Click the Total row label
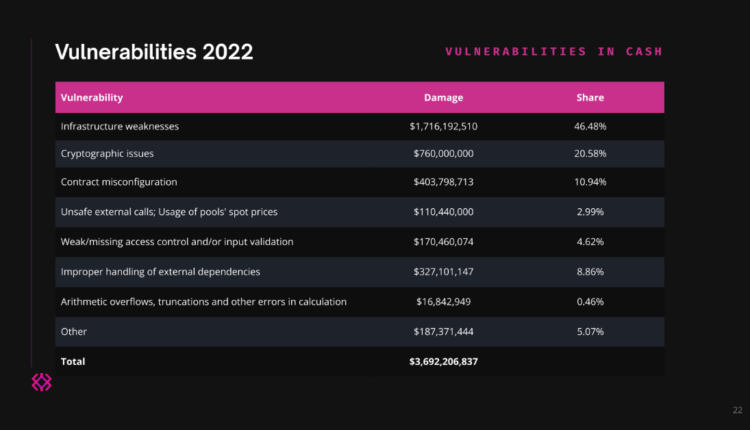 pos(74,360)
